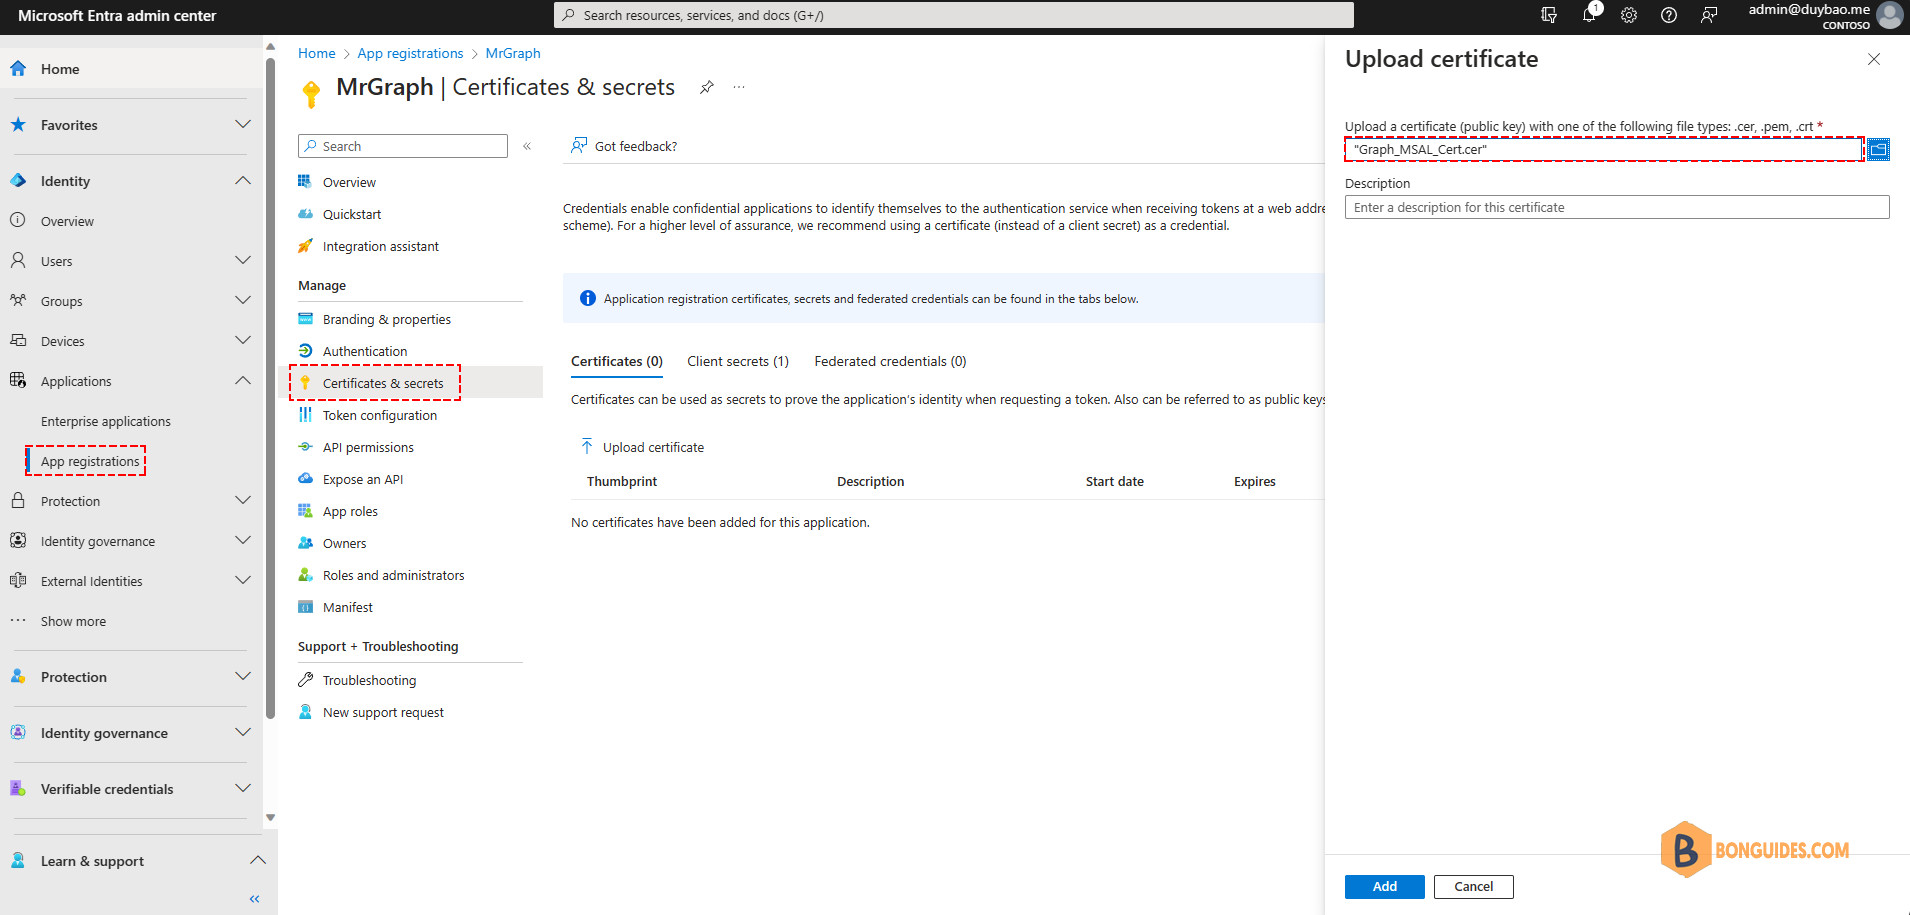Open App registrations breadcrumb
The height and width of the screenshot is (915, 1910).
point(410,53)
